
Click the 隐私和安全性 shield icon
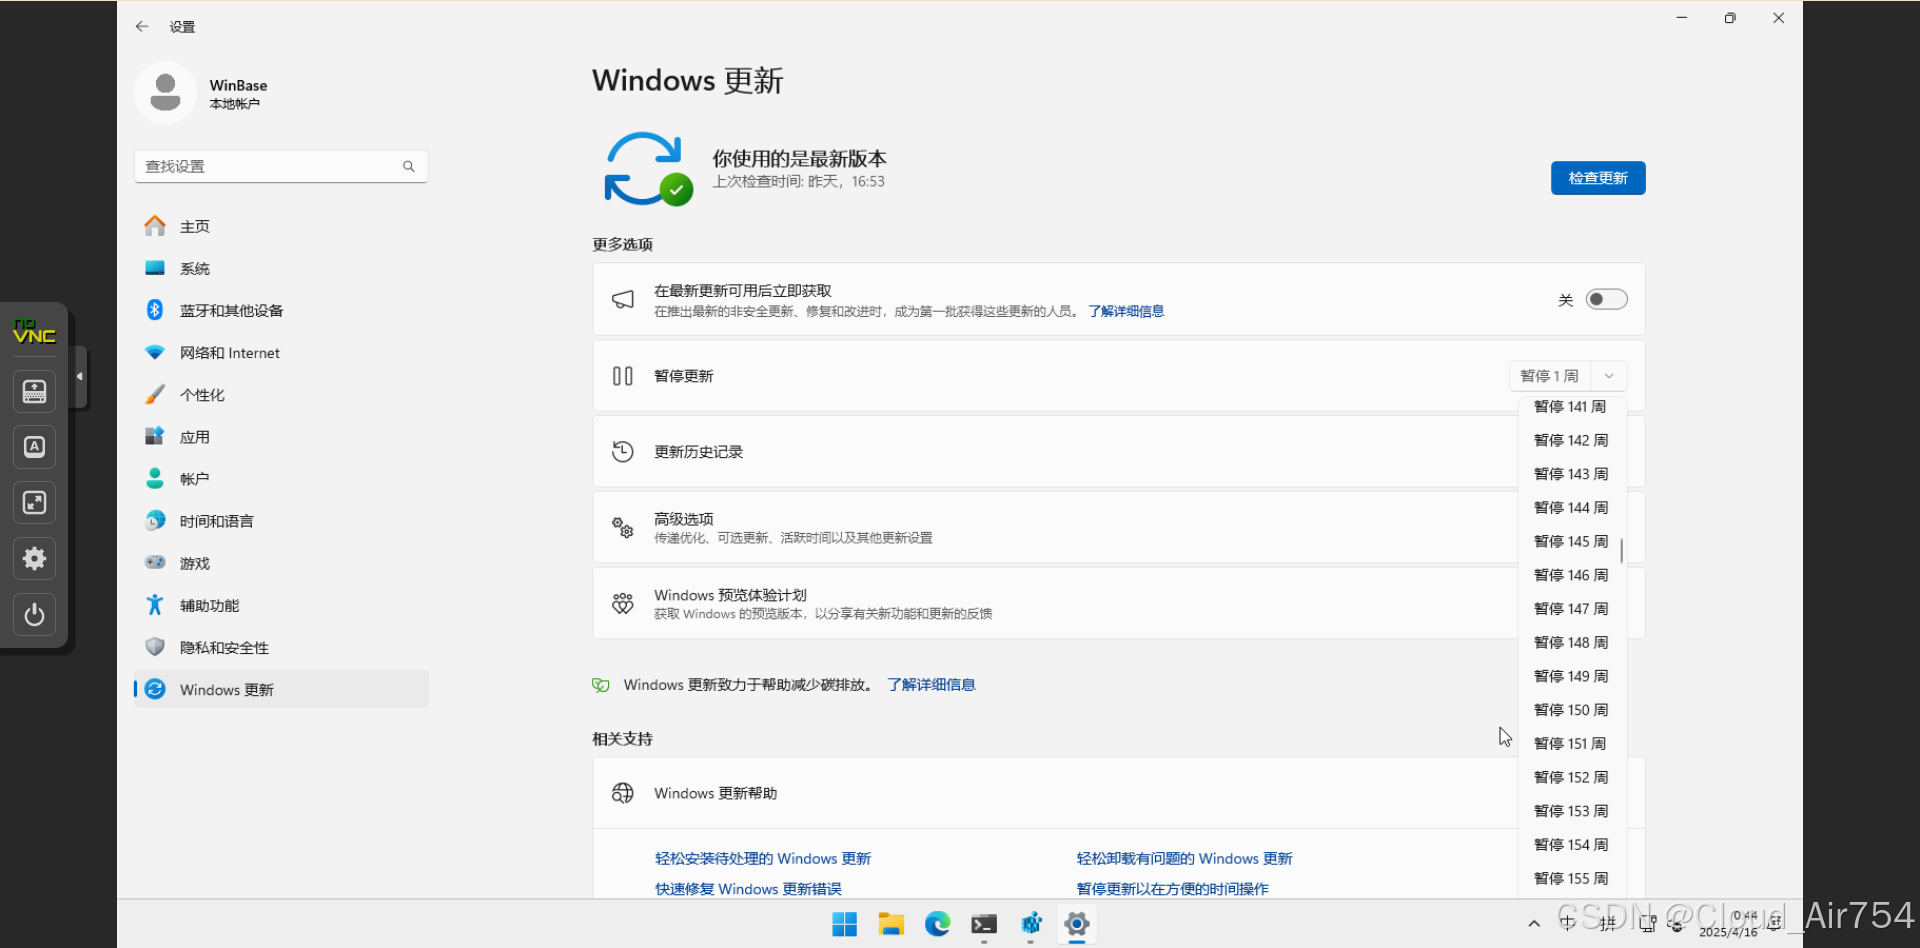(x=155, y=647)
